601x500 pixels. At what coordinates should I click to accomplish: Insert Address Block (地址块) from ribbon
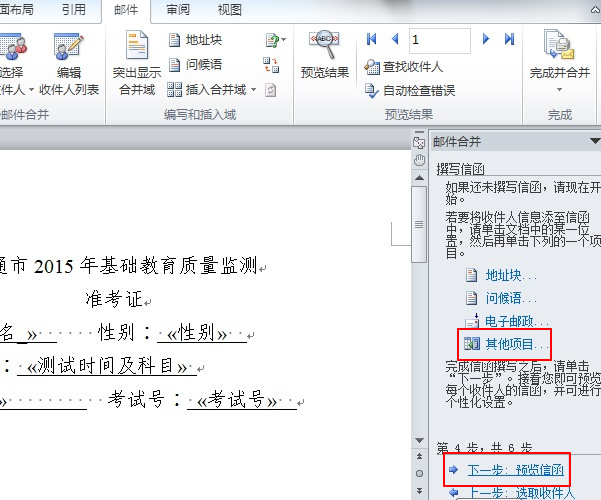[195, 40]
